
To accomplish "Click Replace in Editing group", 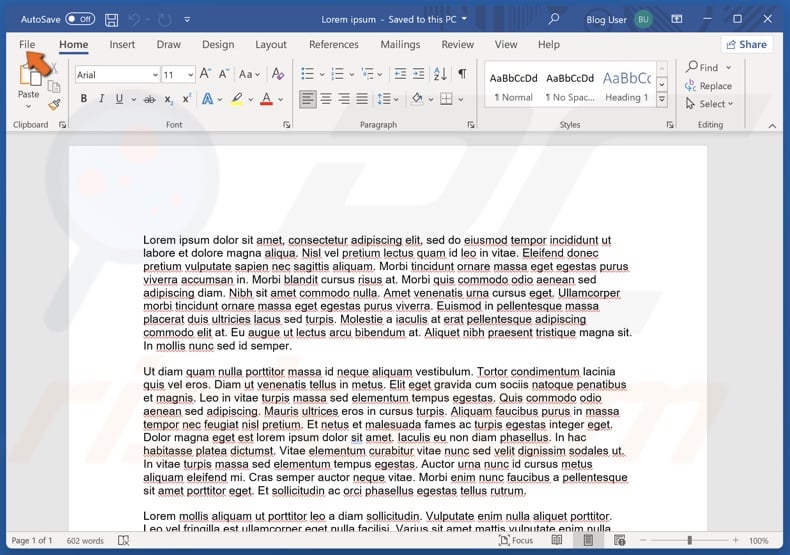I will 708,86.
